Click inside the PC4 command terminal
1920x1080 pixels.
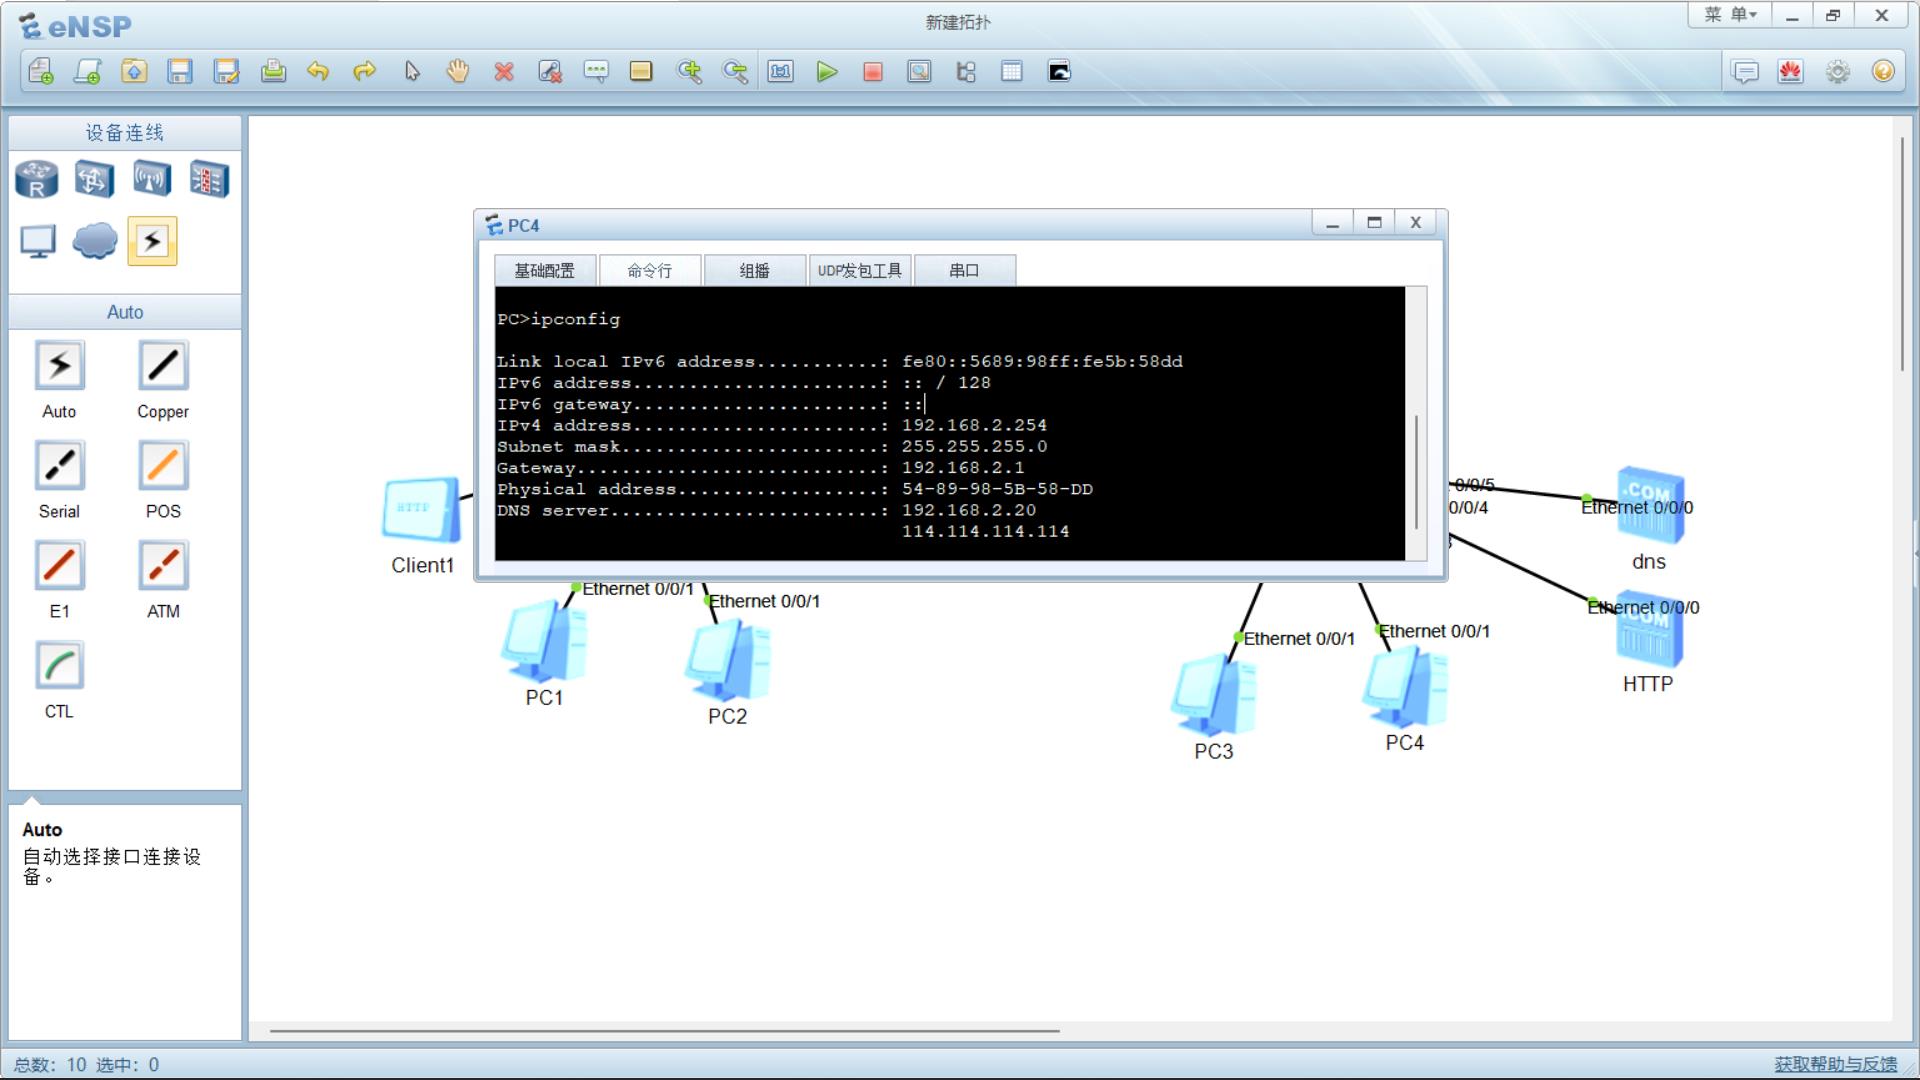pos(950,423)
